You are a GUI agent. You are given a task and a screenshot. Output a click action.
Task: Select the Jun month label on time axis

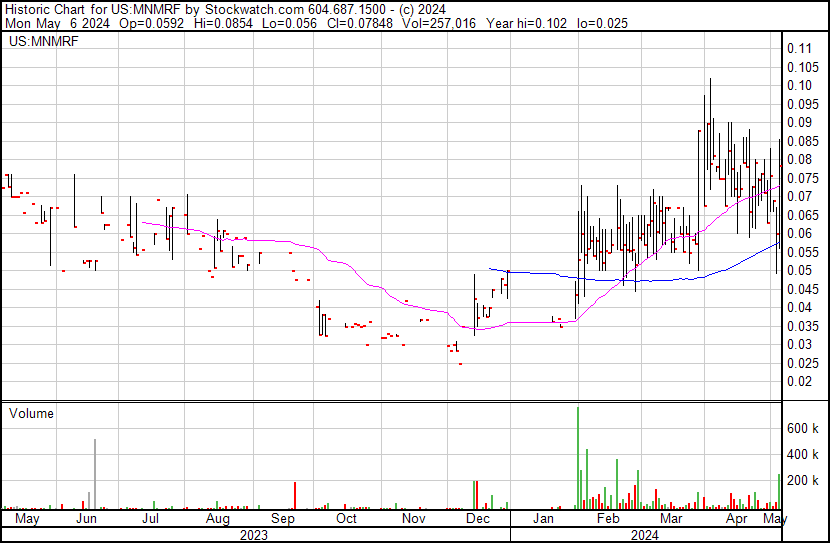click(86, 520)
